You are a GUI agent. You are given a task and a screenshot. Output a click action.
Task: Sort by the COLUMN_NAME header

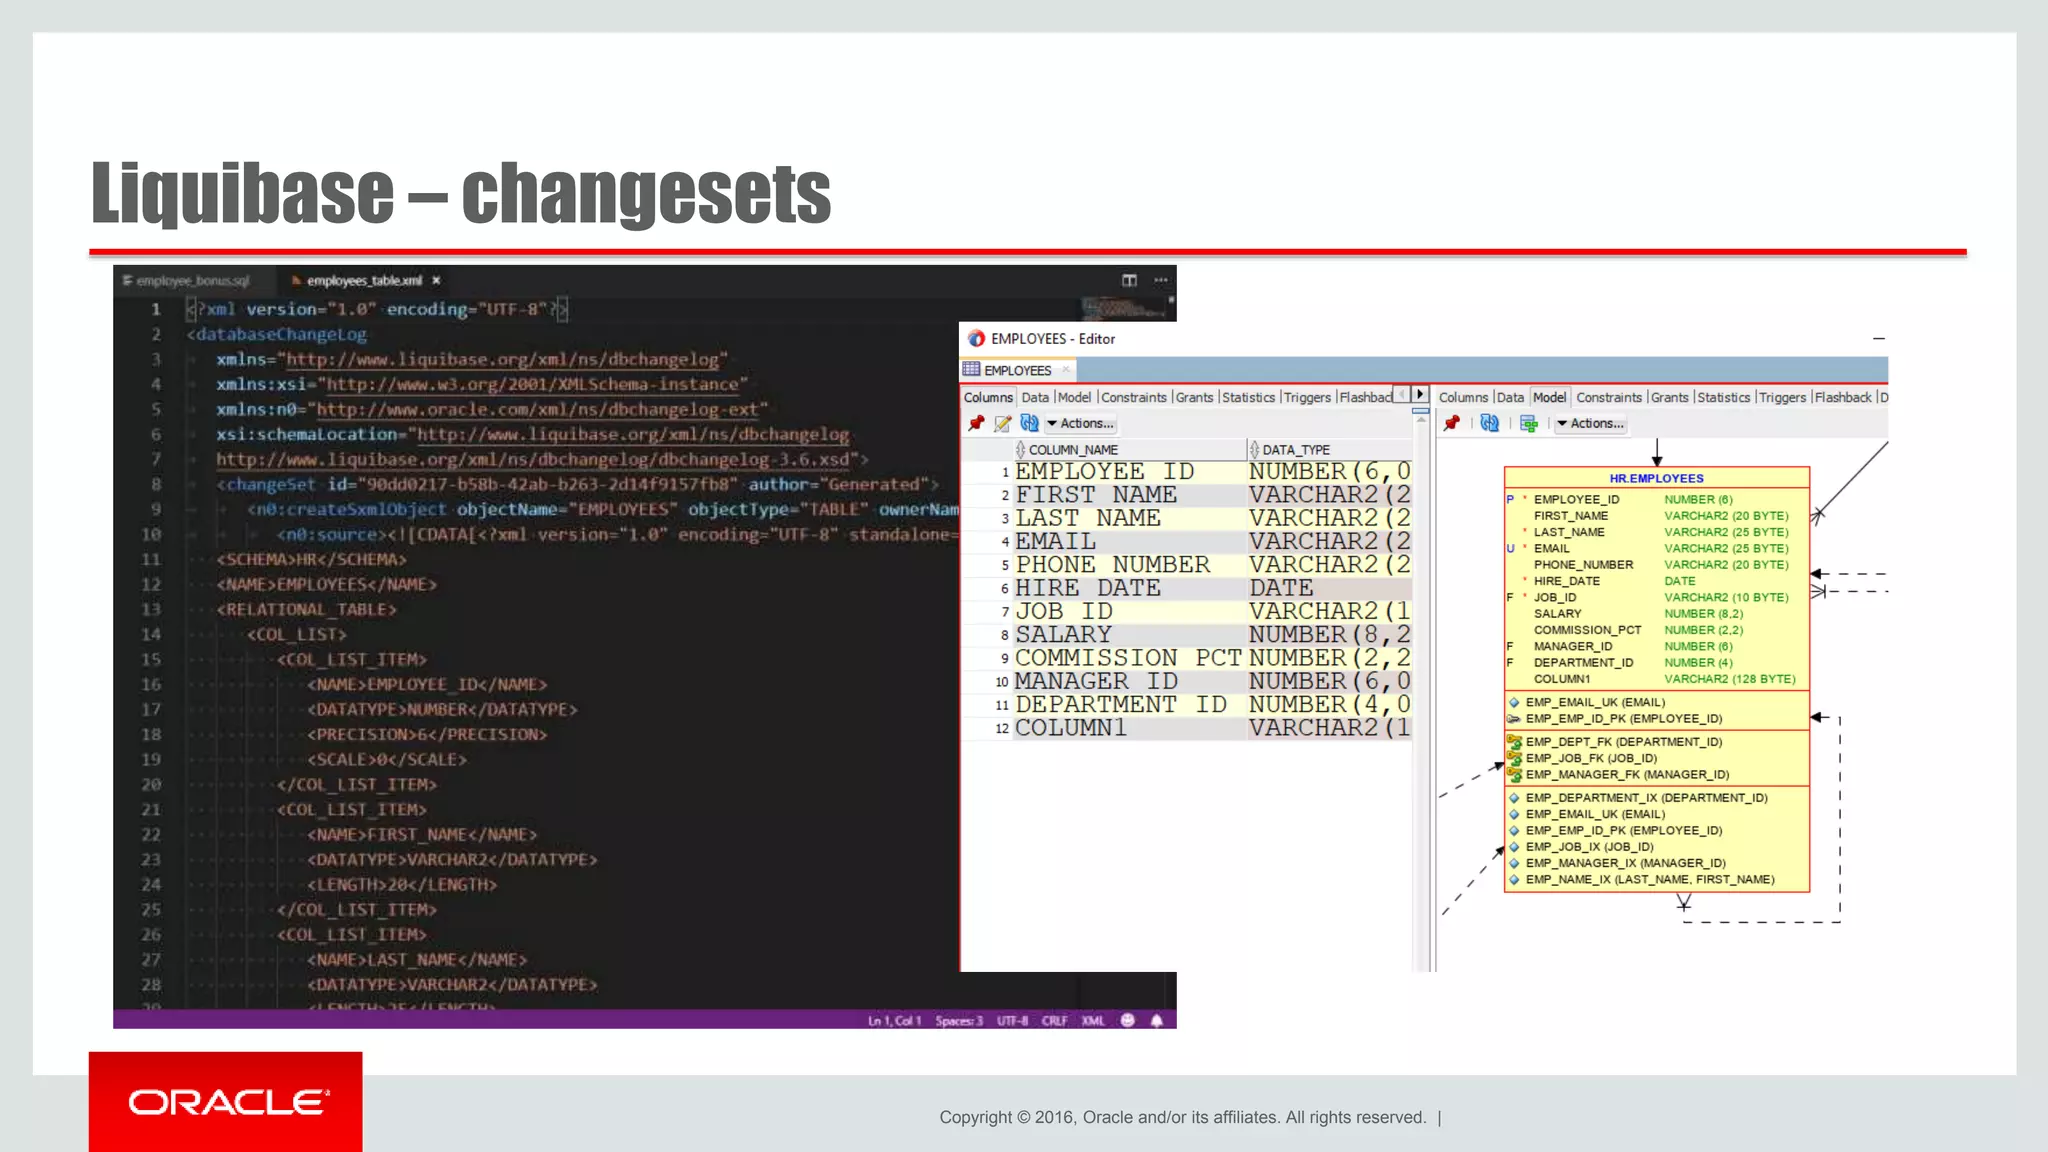coord(1130,450)
